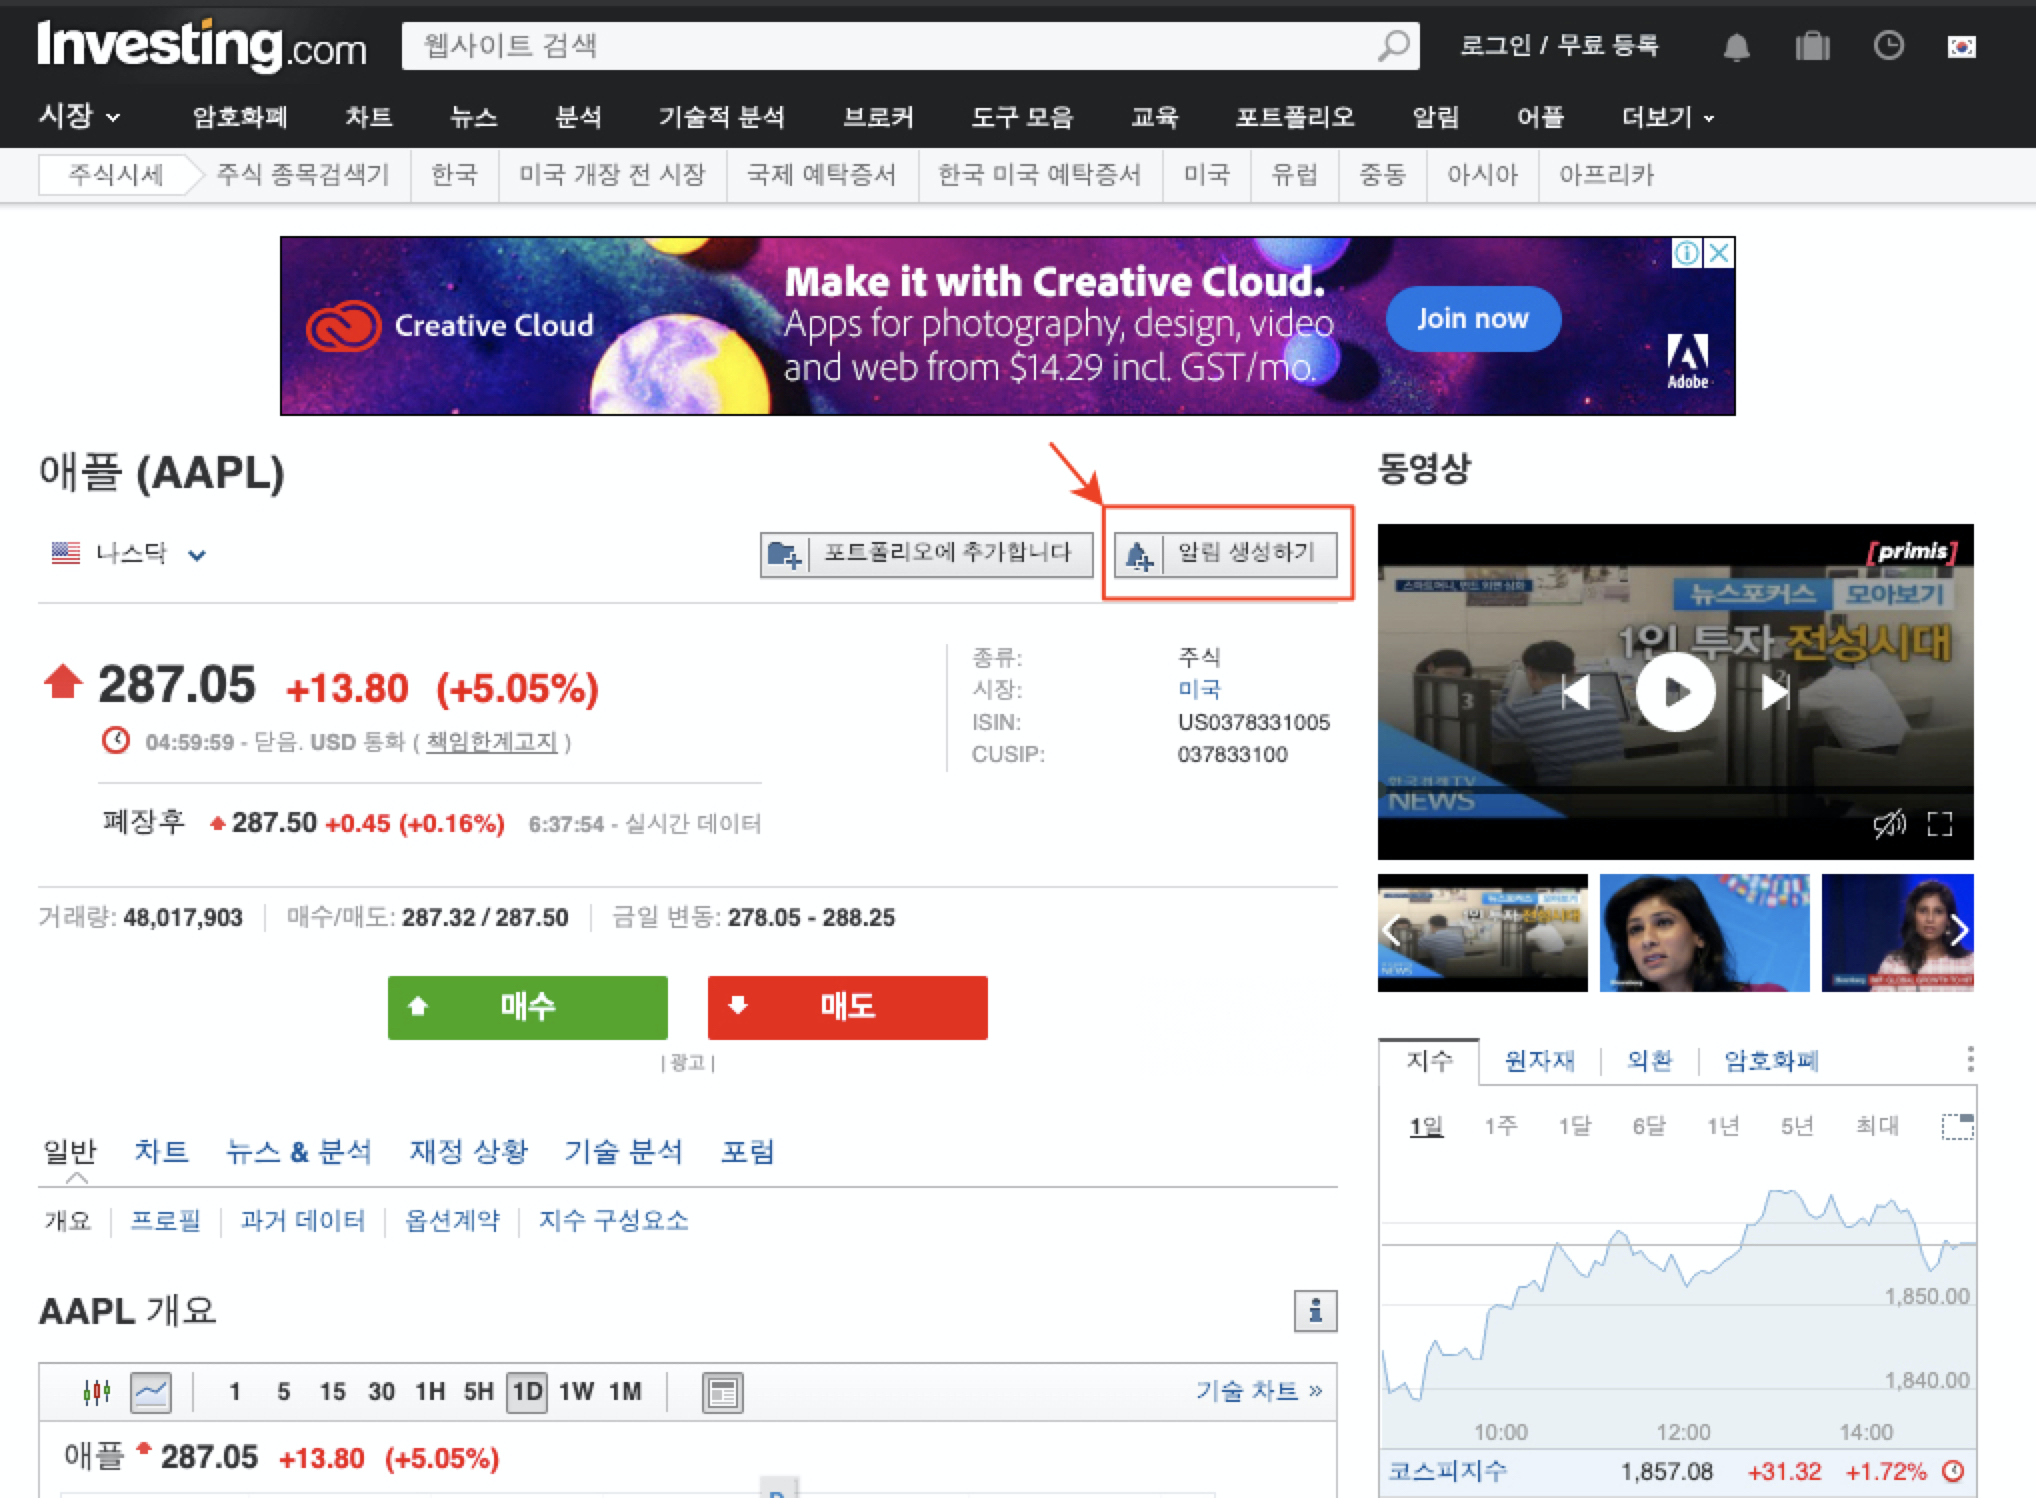Select the candlestick chart type icon

click(97, 1391)
